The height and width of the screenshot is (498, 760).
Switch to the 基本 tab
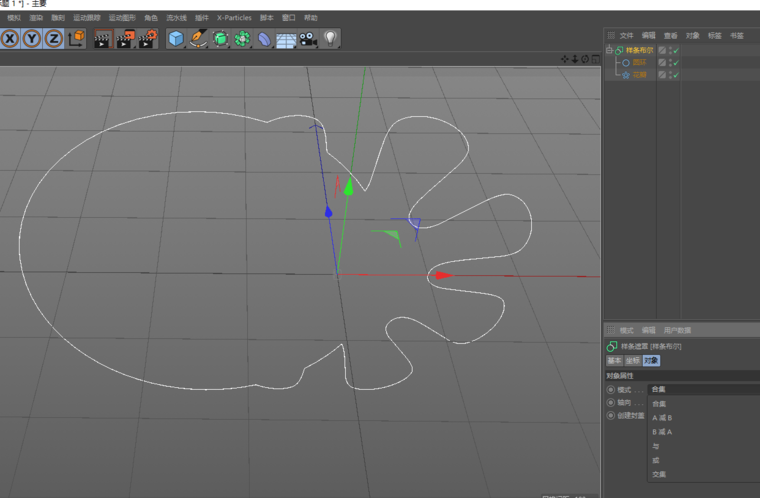click(x=615, y=360)
